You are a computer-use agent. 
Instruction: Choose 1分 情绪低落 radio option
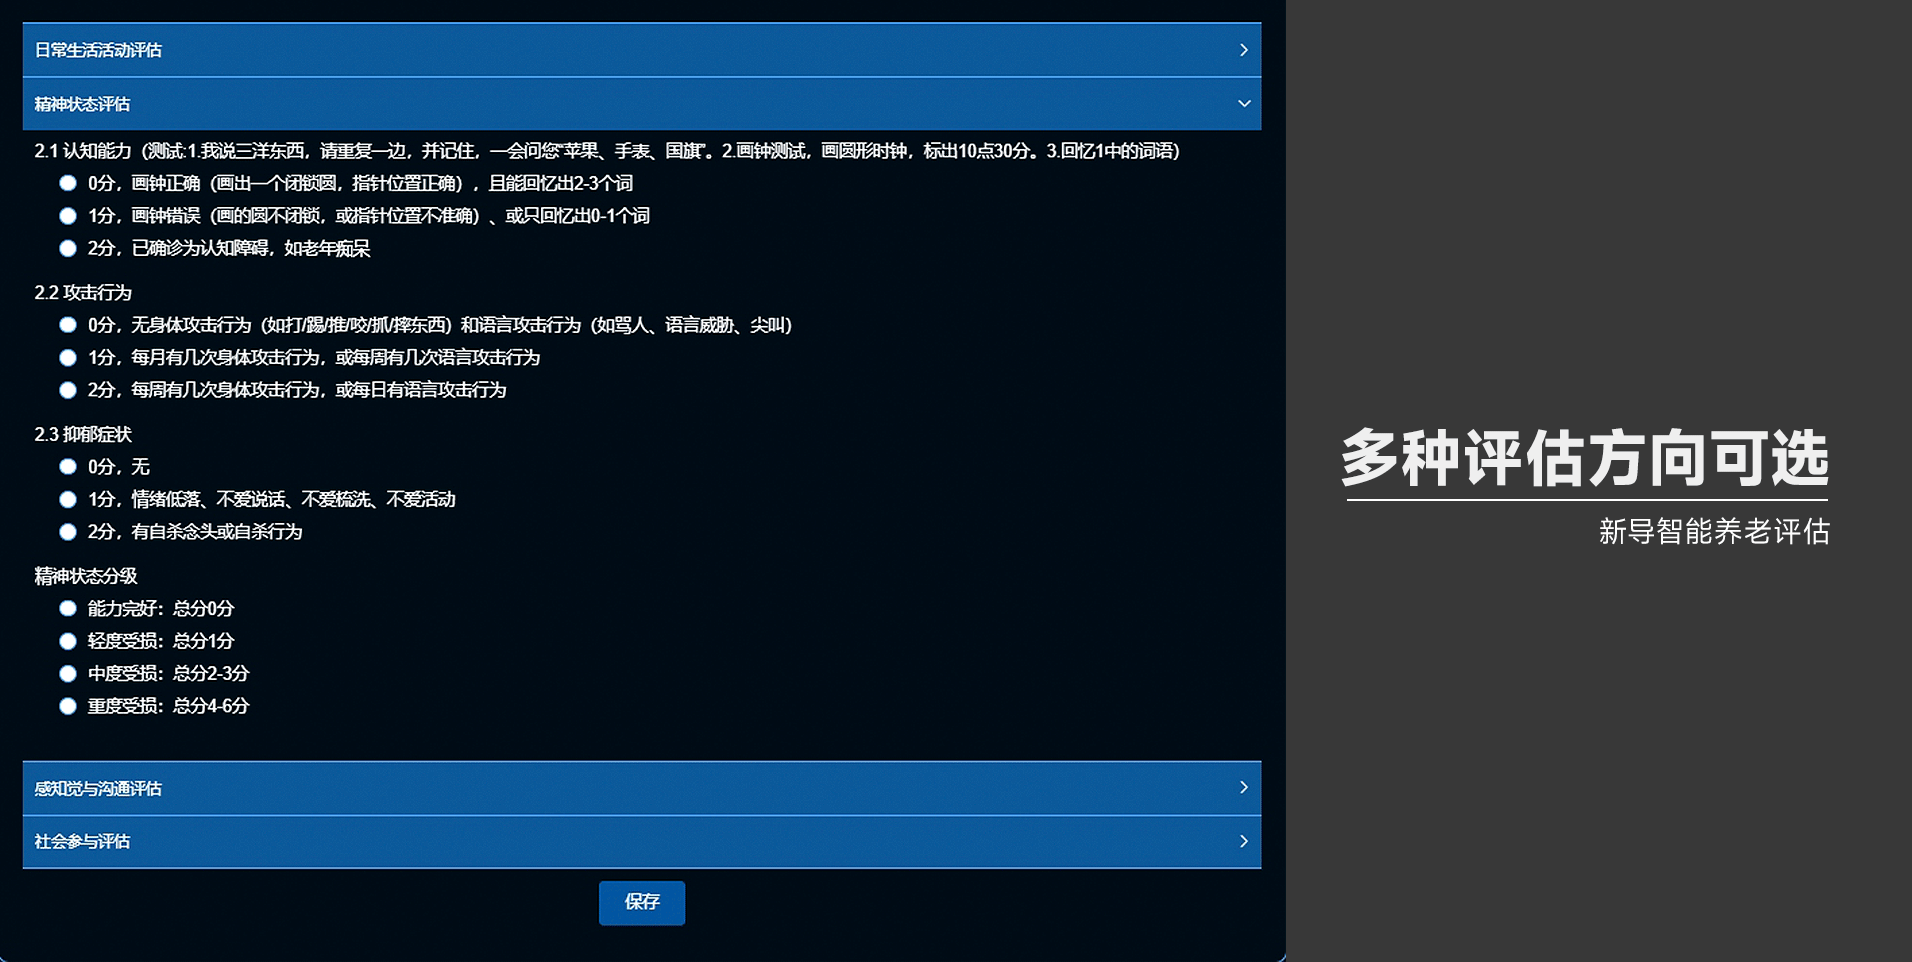68,499
